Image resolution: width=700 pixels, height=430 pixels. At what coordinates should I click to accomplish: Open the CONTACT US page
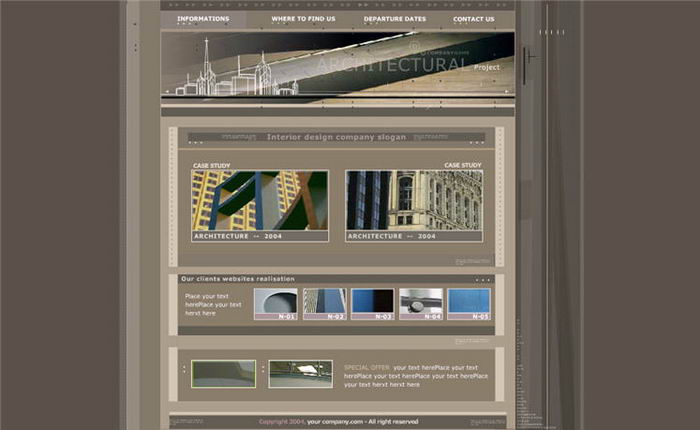tap(473, 19)
